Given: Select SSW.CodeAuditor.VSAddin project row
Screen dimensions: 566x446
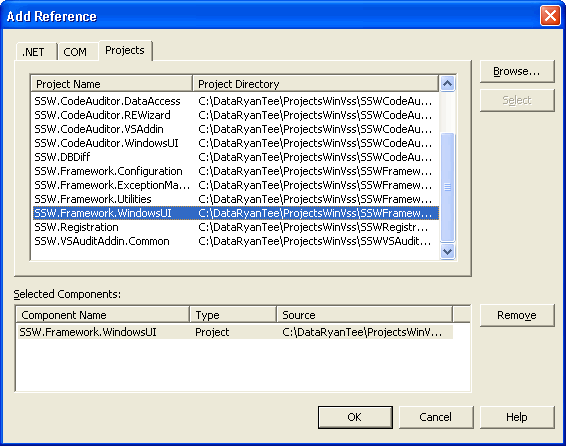Looking at the screenshot, I should coord(236,129).
